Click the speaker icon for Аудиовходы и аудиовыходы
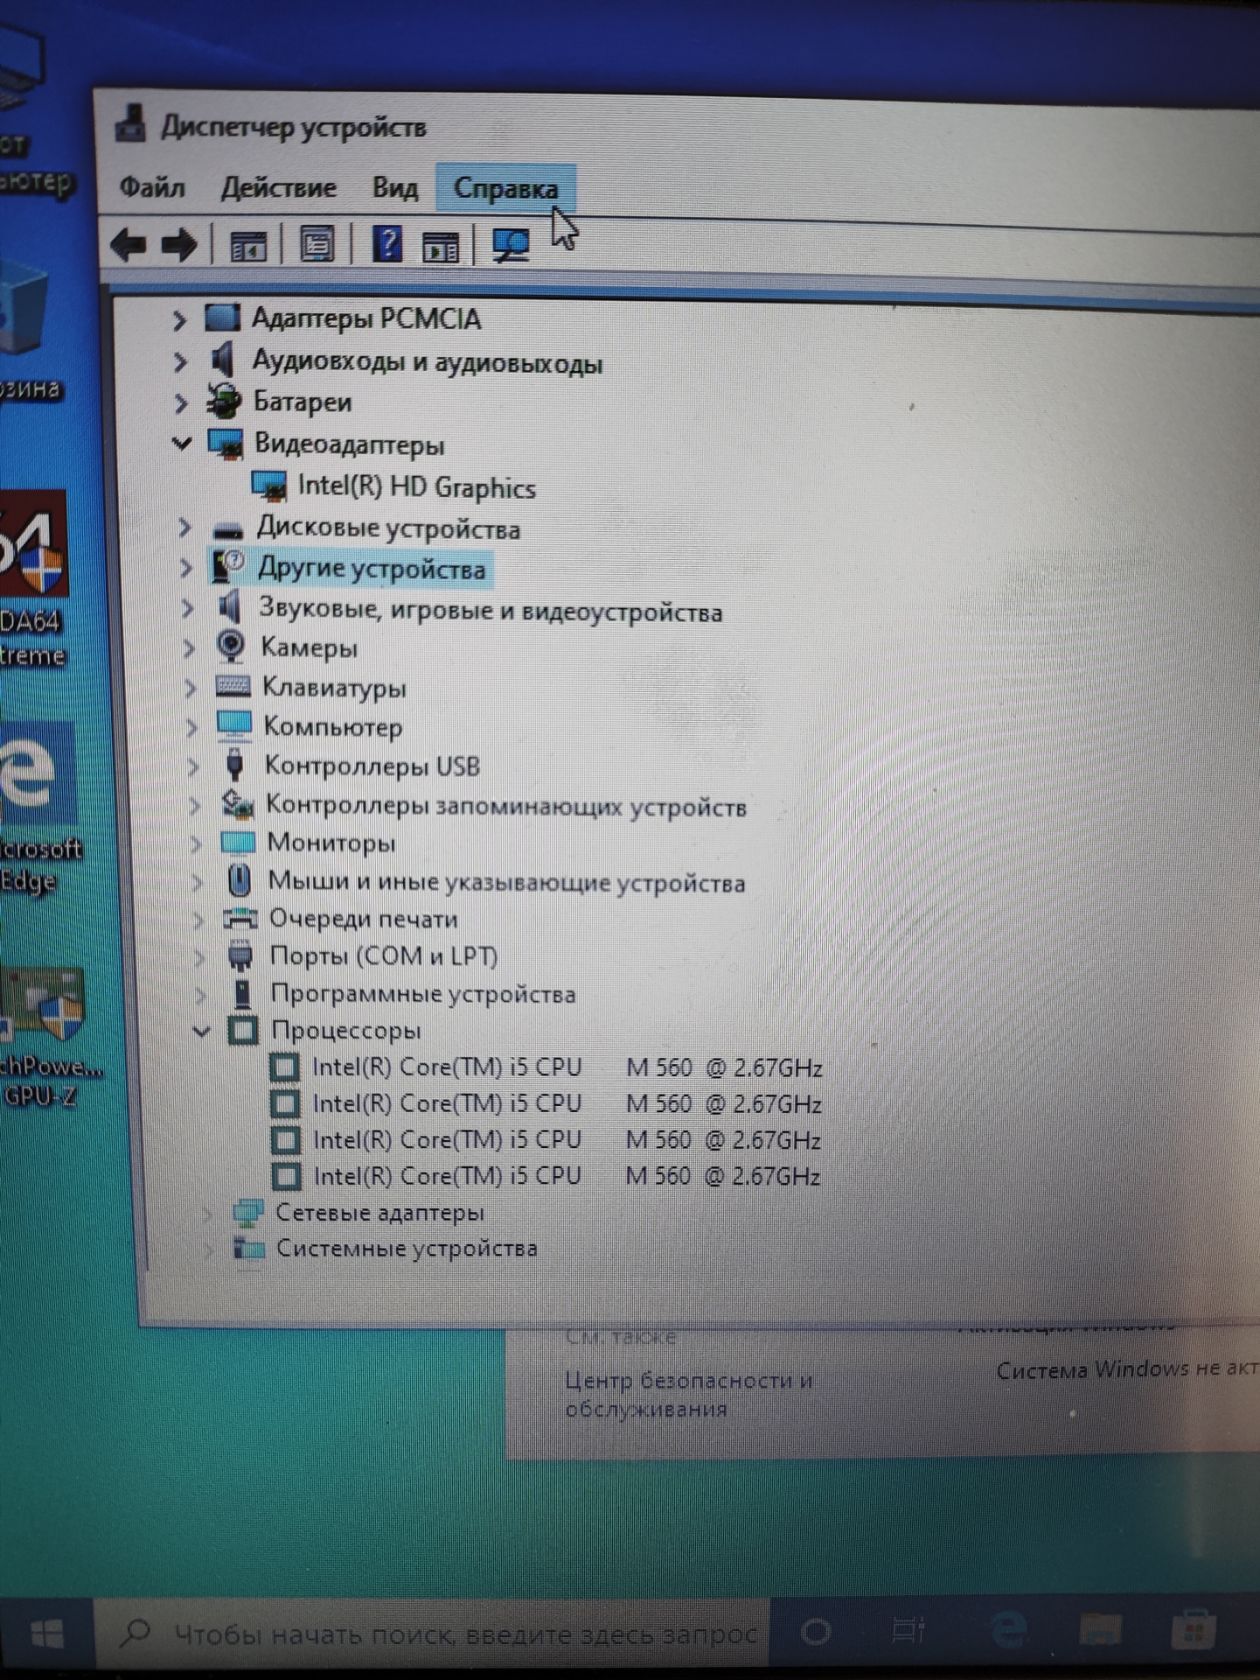1260x1680 pixels. pos(223,359)
